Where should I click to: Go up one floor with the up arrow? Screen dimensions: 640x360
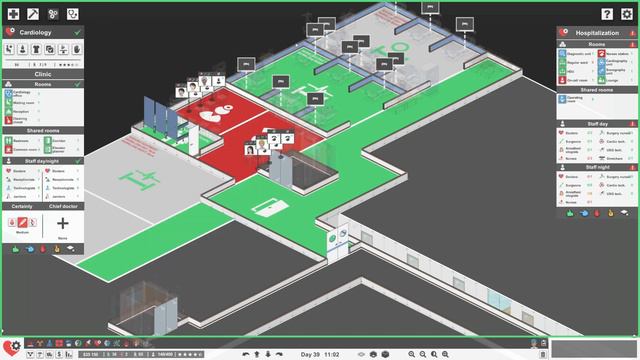click(257, 354)
